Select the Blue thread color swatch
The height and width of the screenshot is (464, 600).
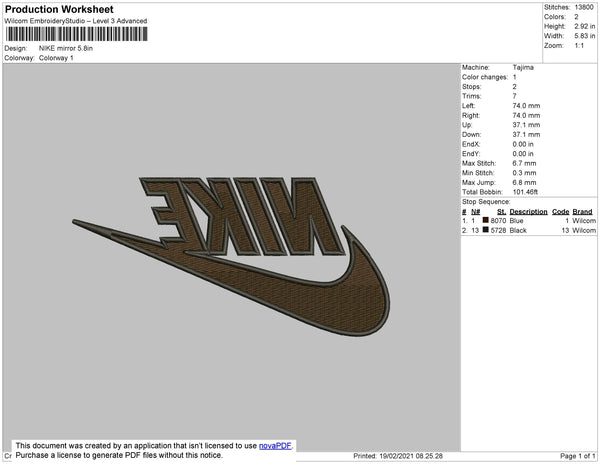[486, 220]
